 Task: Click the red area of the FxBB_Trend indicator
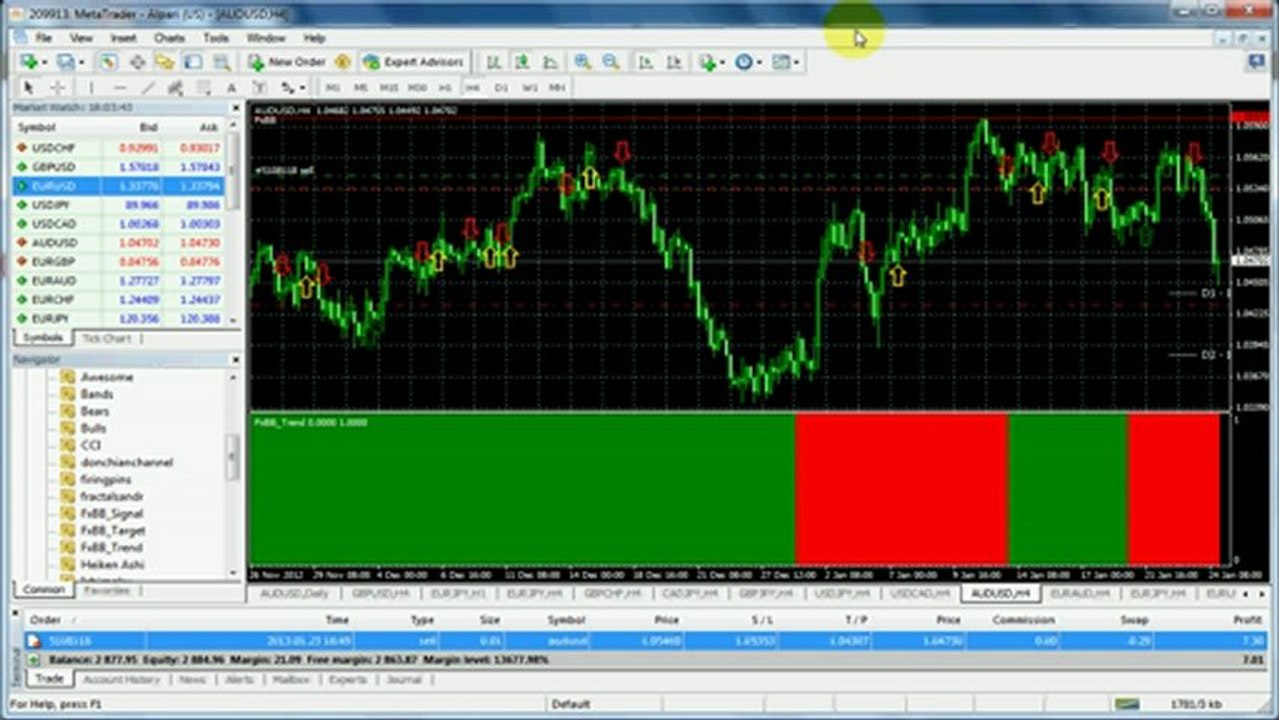tap(900, 490)
